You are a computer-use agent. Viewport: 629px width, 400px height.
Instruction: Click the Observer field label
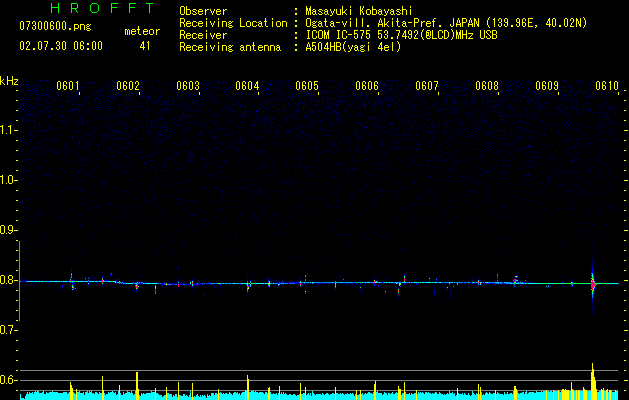[x=203, y=11]
